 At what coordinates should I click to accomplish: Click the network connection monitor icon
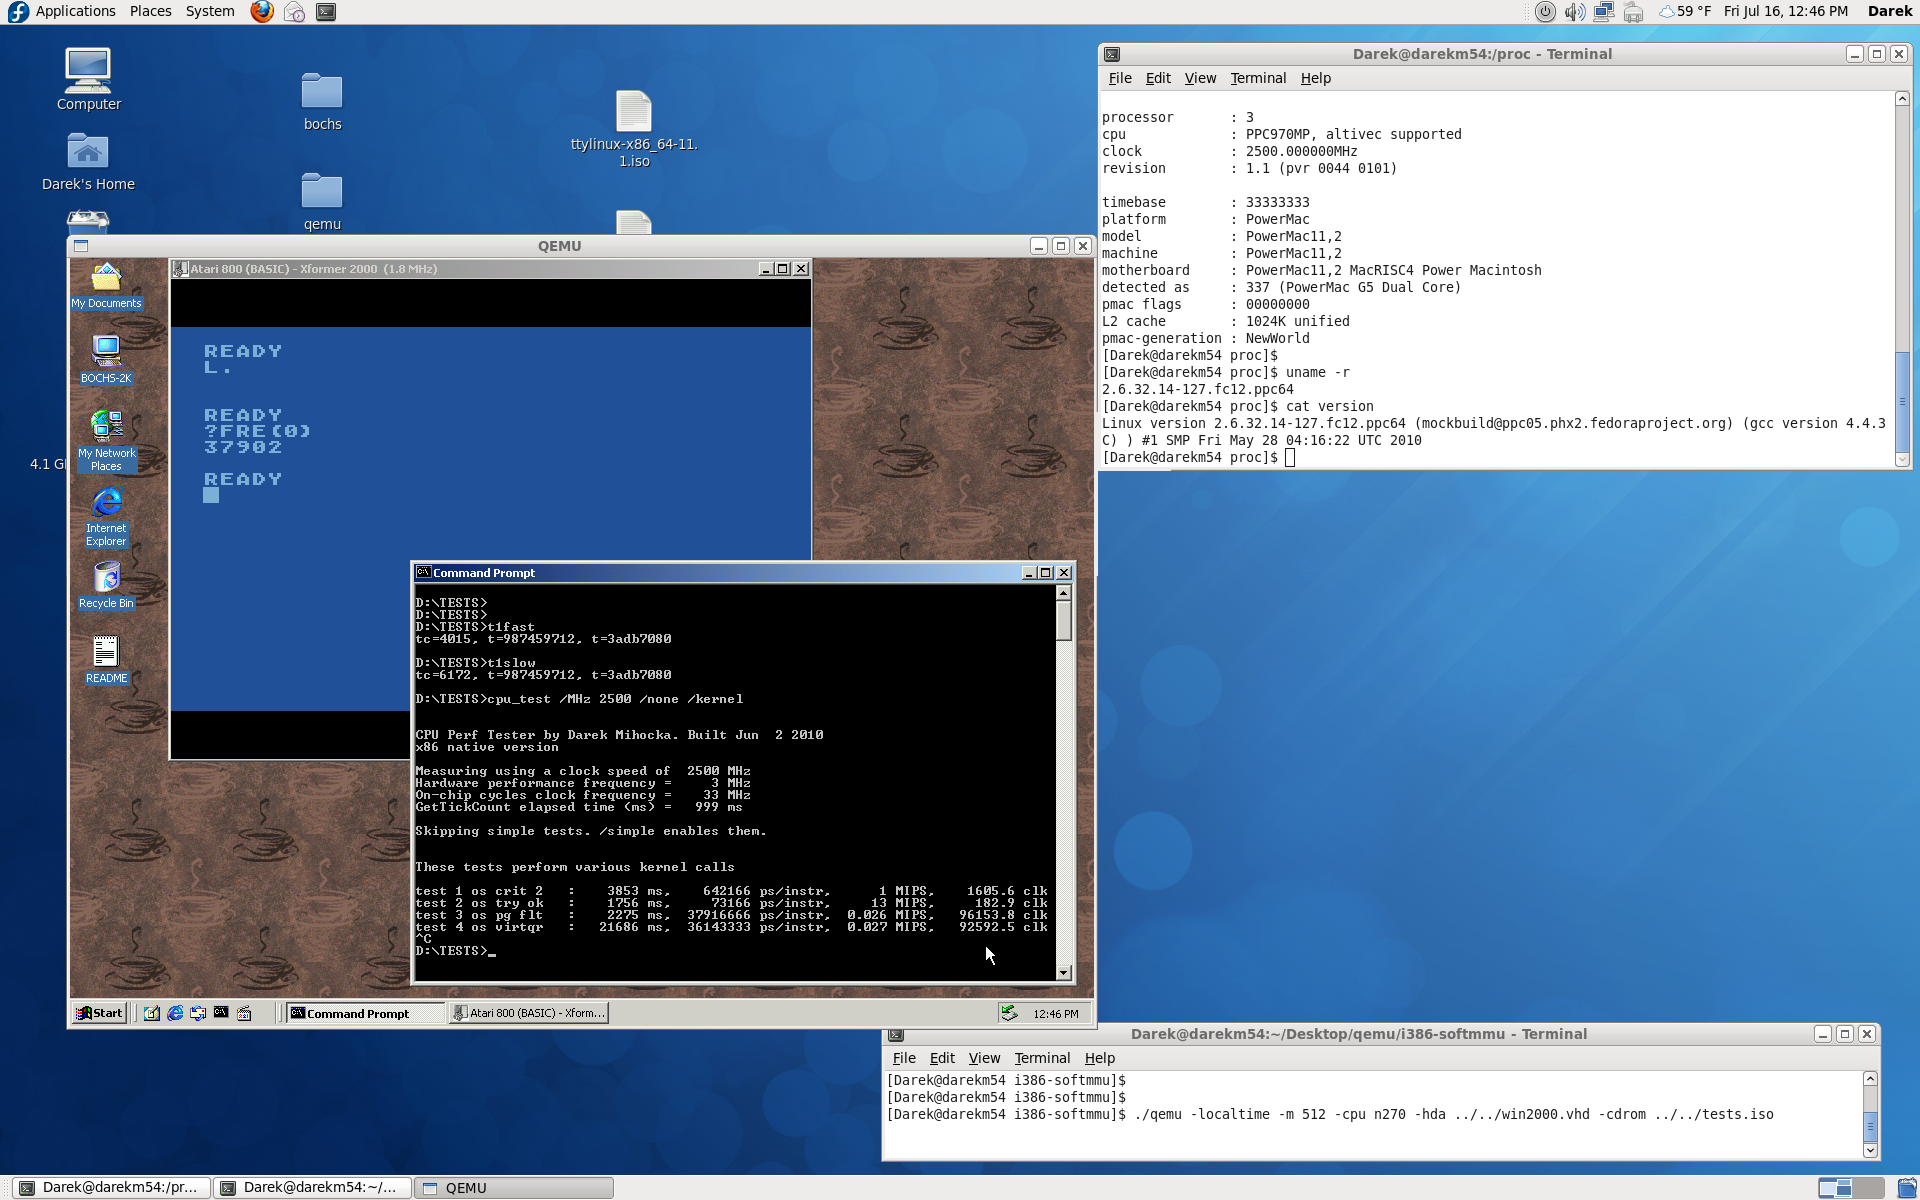point(1604,12)
